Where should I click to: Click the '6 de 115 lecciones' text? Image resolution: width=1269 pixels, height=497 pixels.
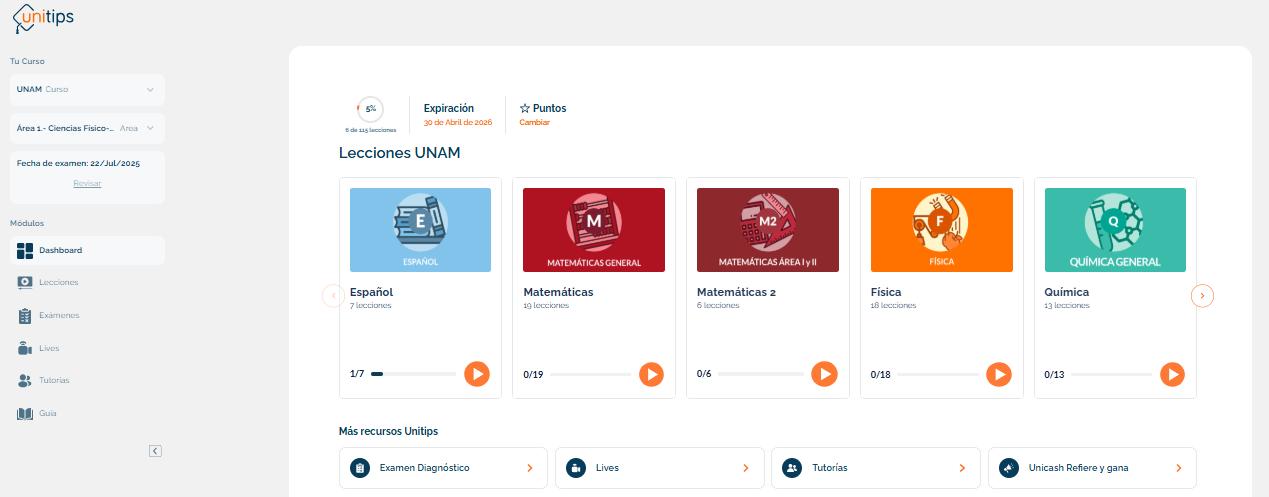pos(370,130)
